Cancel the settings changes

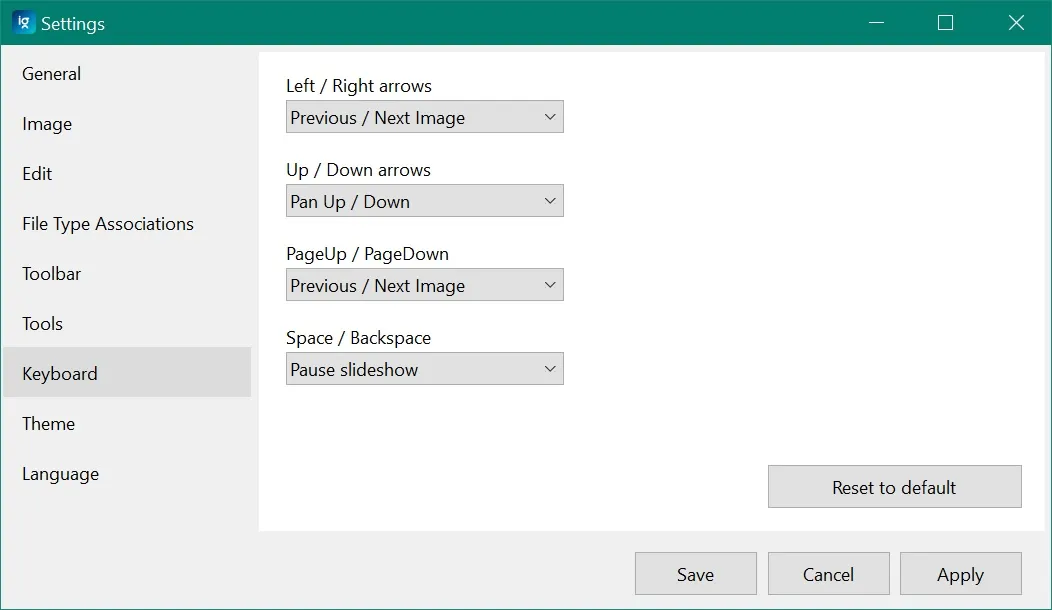click(x=829, y=574)
